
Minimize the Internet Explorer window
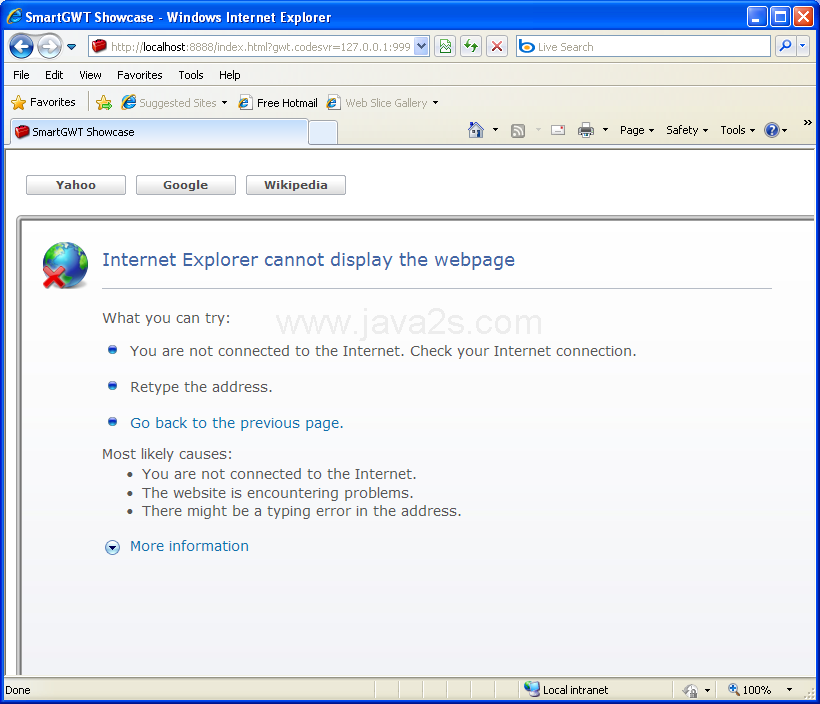pyautogui.click(x=757, y=17)
